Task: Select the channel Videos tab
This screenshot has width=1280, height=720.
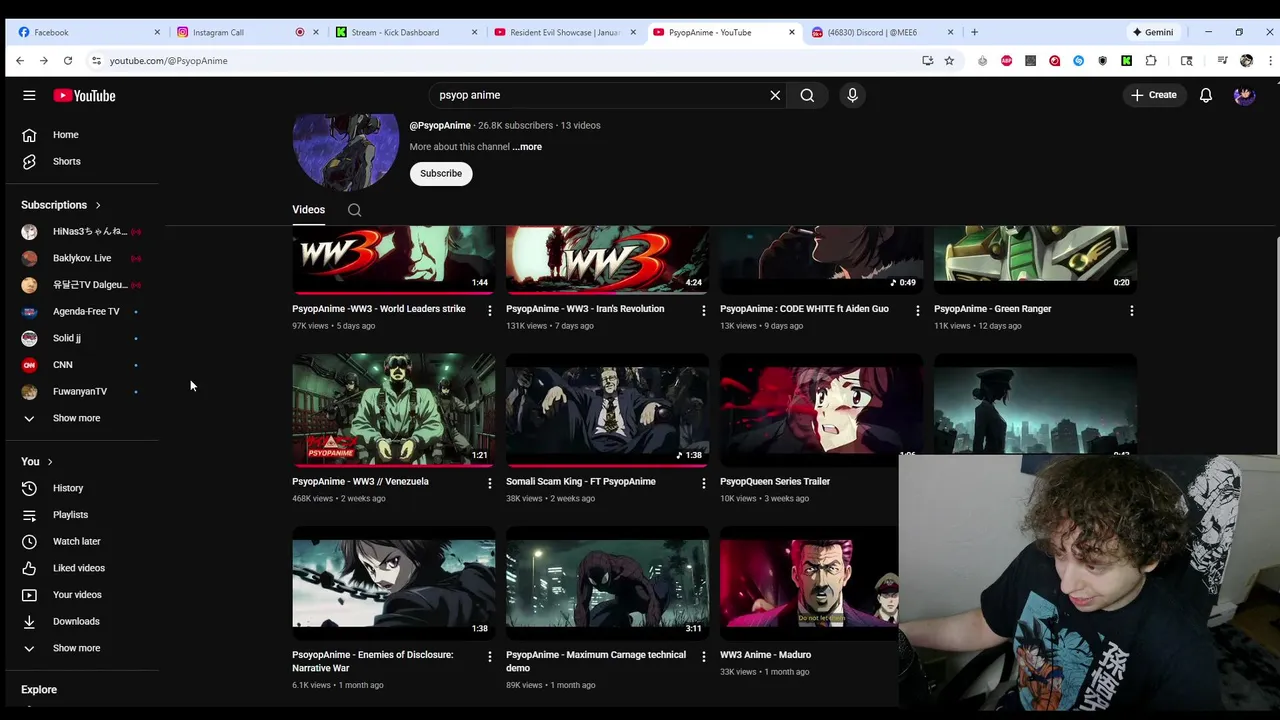Action: pos(308,210)
